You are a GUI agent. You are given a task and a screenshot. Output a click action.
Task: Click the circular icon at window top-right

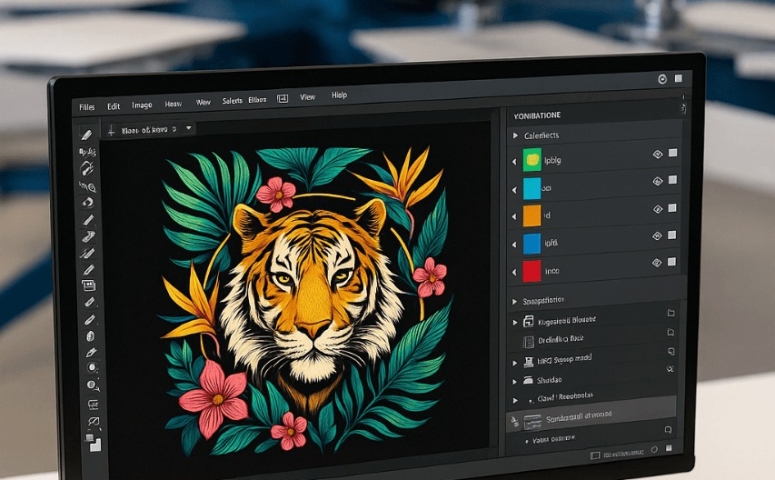[x=661, y=78]
